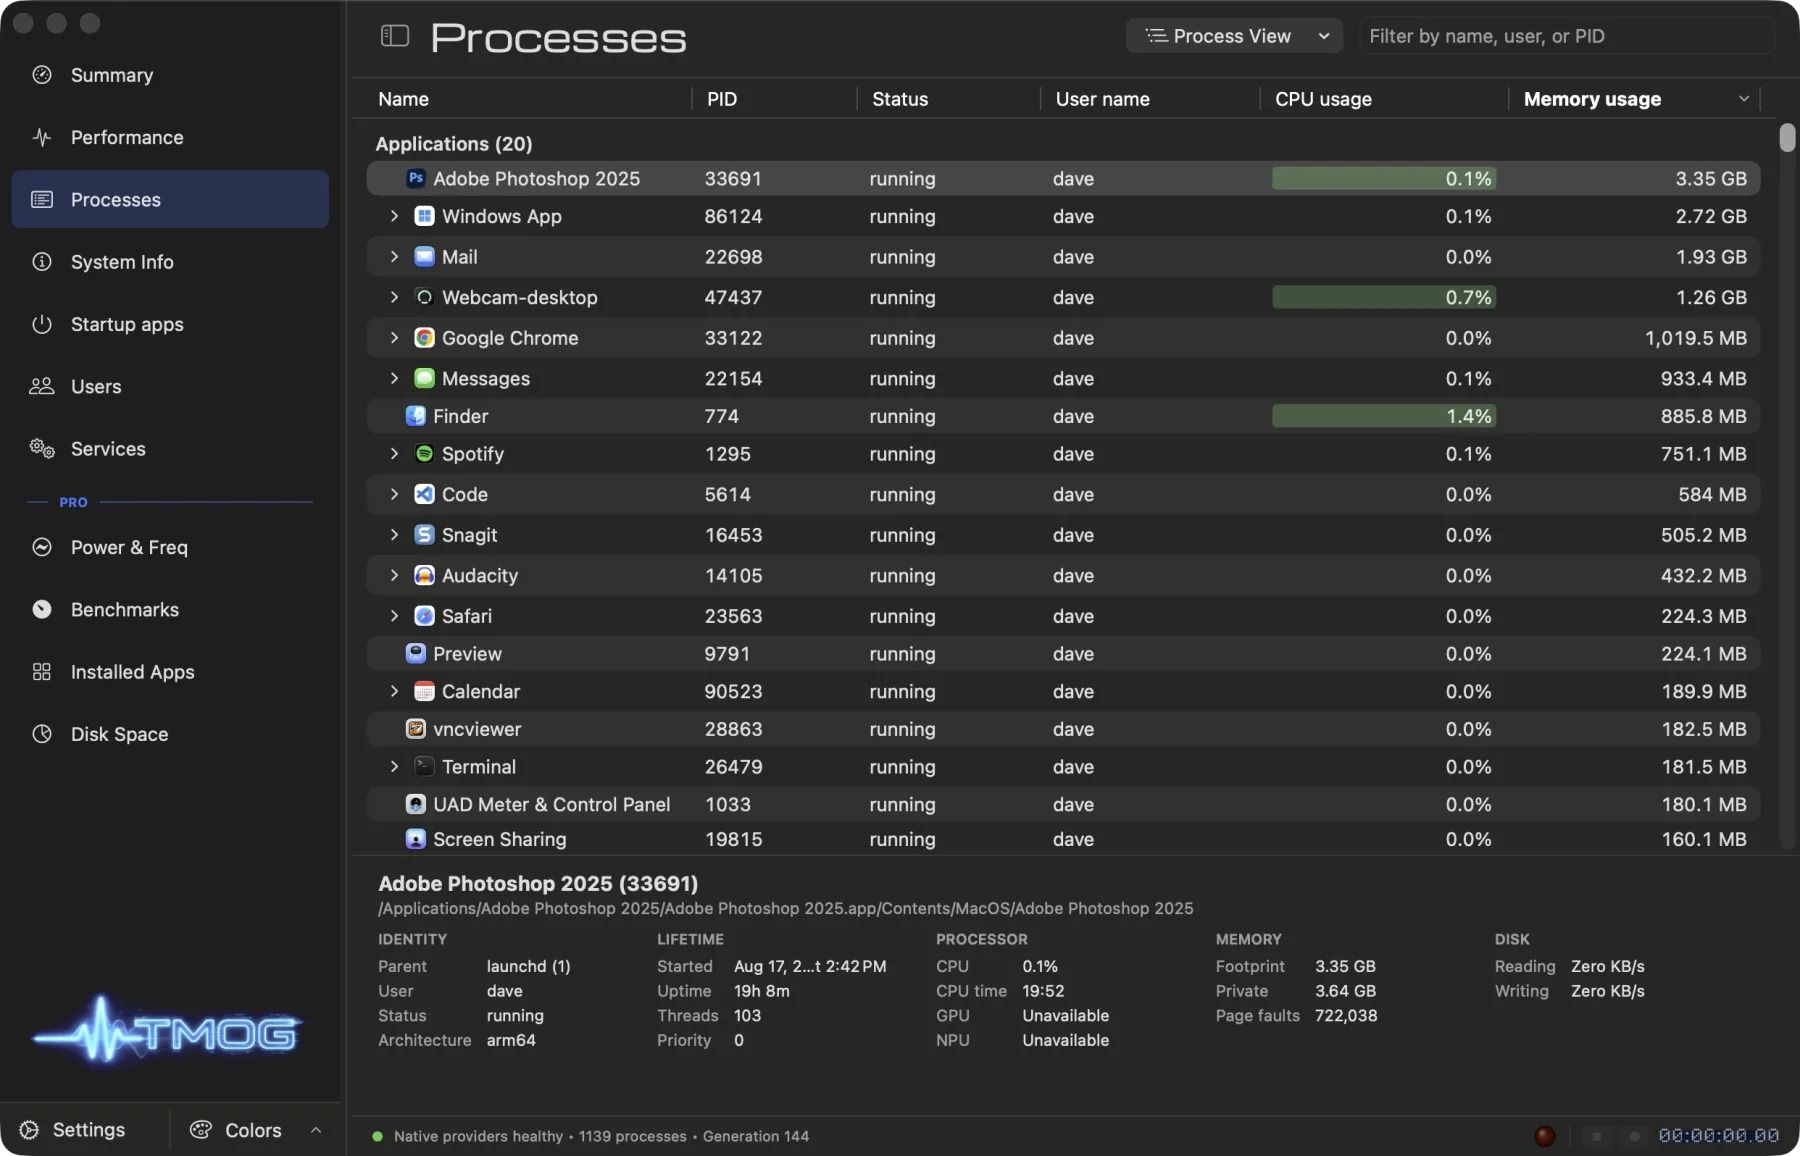Image resolution: width=1800 pixels, height=1156 pixels.
Task: Expand the Code process group
Action: (x=394, y=494)
